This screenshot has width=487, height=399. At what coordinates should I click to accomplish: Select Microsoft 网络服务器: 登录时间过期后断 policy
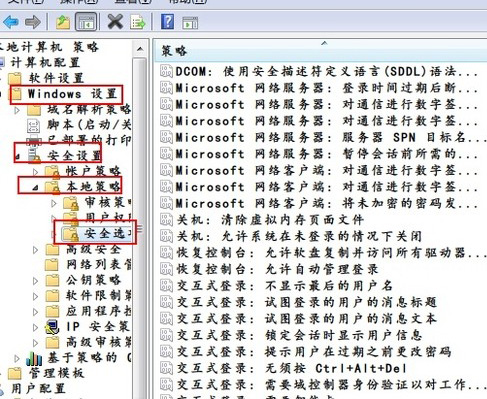(x=327, y=88)
